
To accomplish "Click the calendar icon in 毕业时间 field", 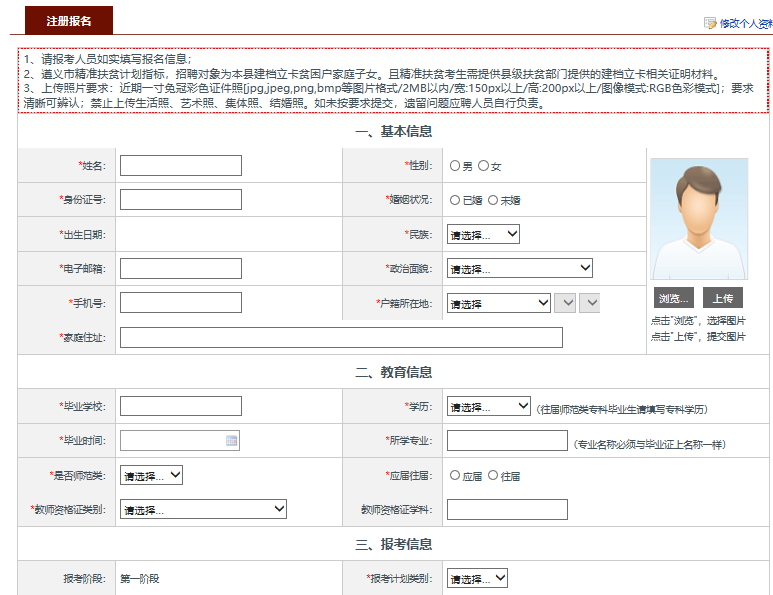I will point(231,440).
